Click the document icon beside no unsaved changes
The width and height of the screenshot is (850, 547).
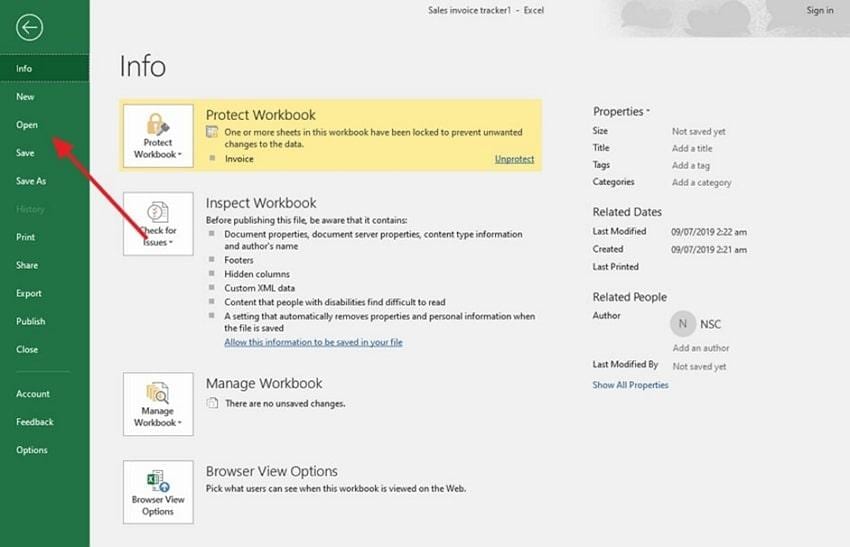click(212, 403)
